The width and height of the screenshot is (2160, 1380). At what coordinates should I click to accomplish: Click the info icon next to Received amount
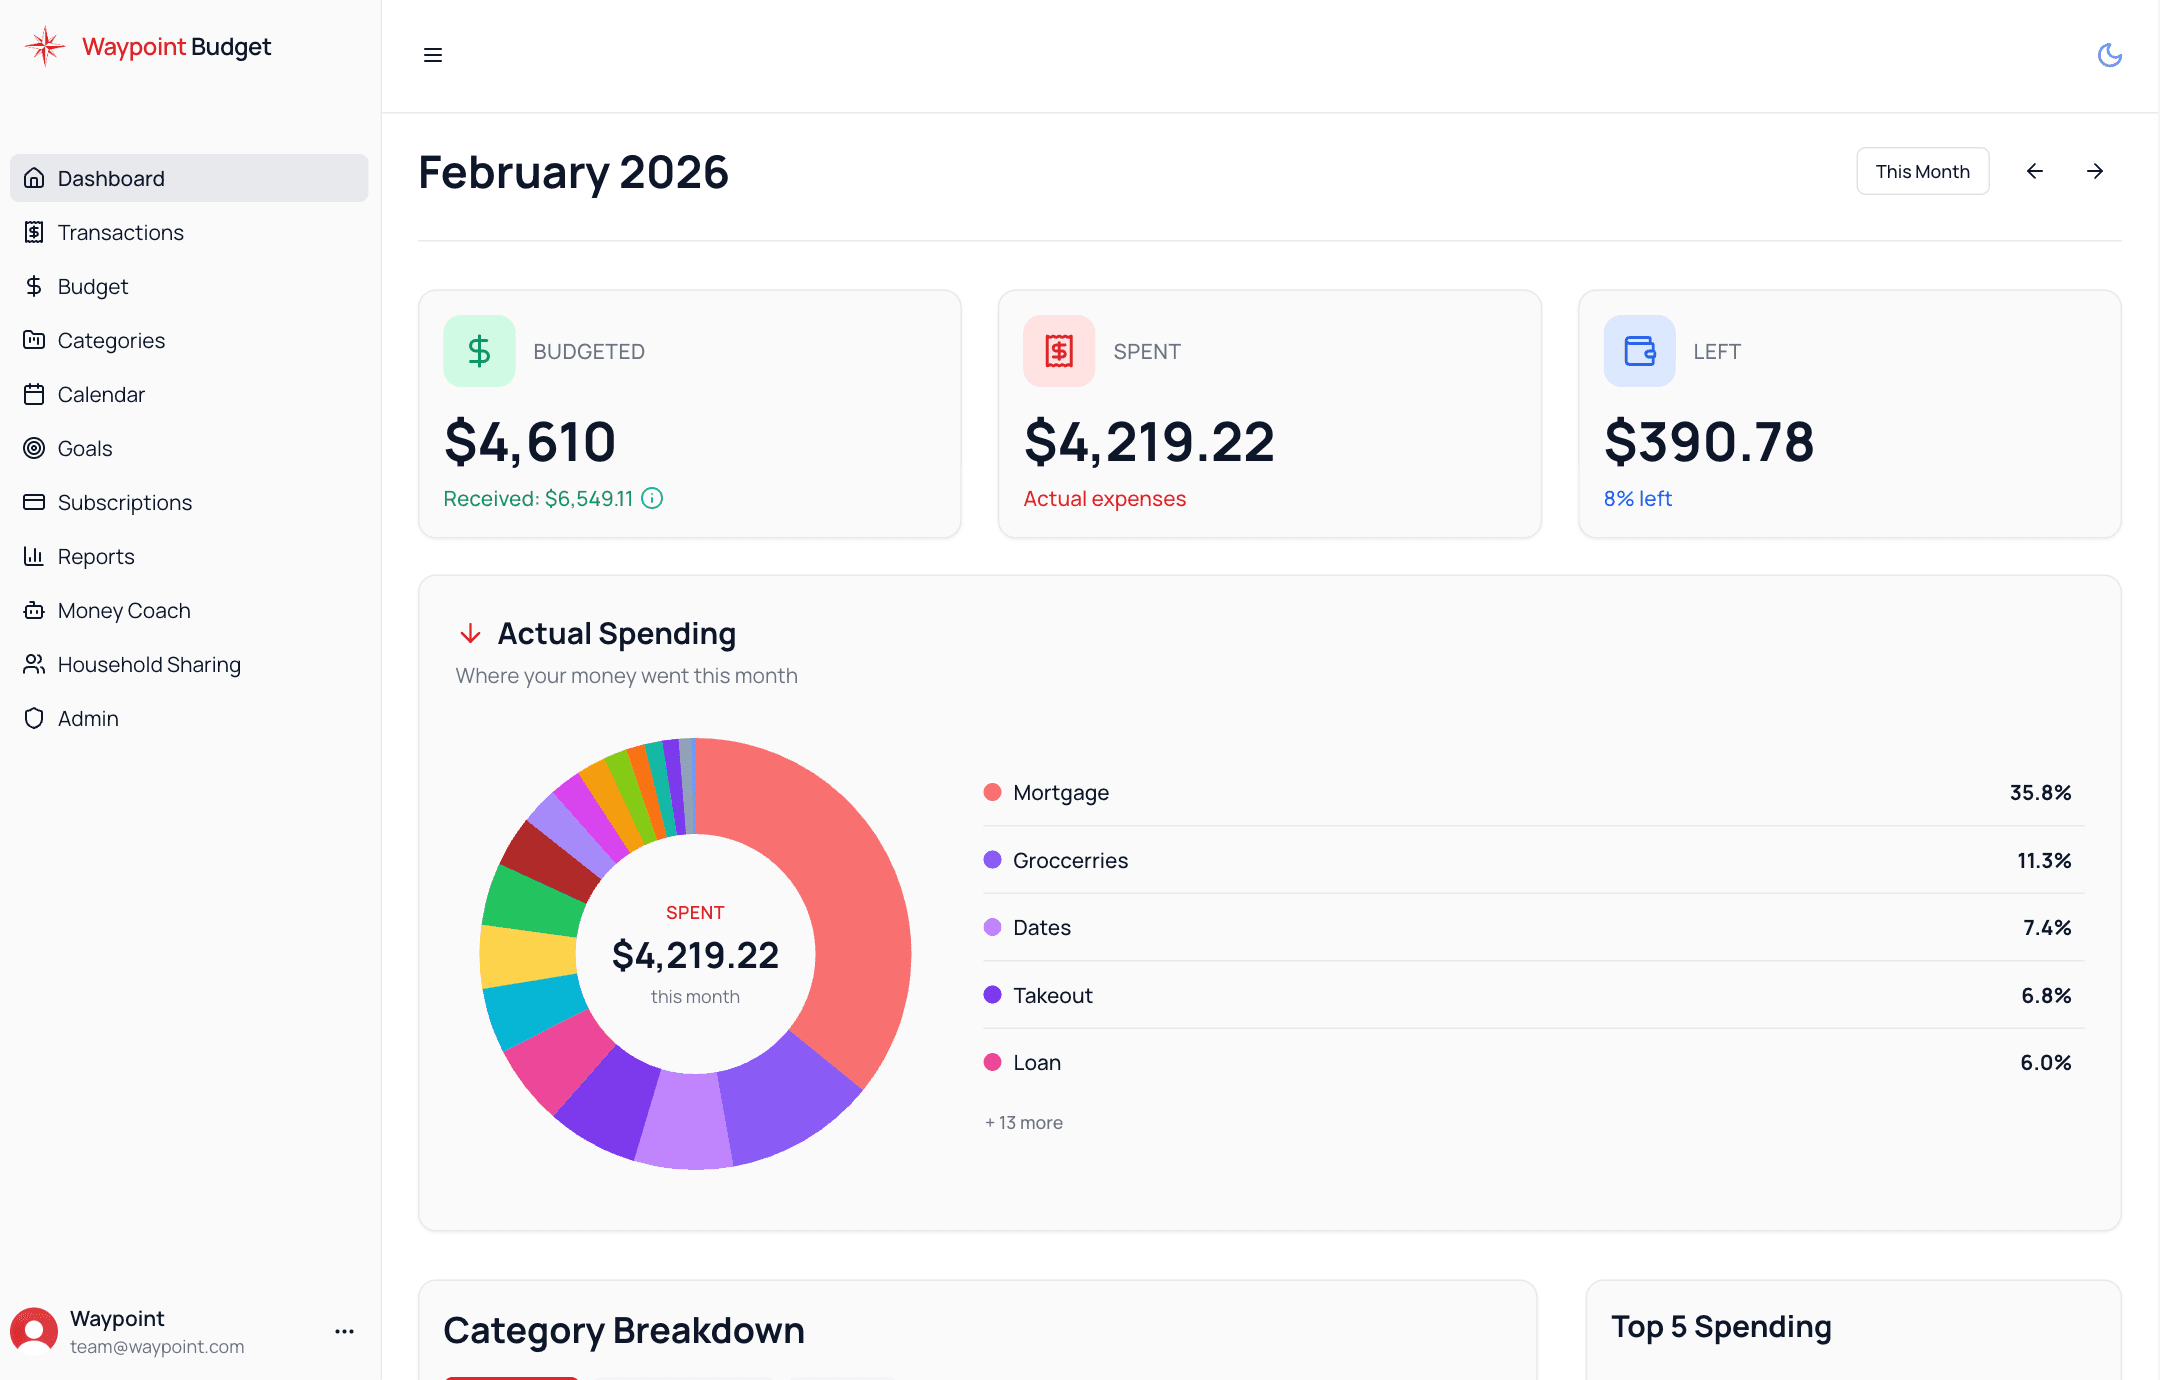(x=653, y=497)
